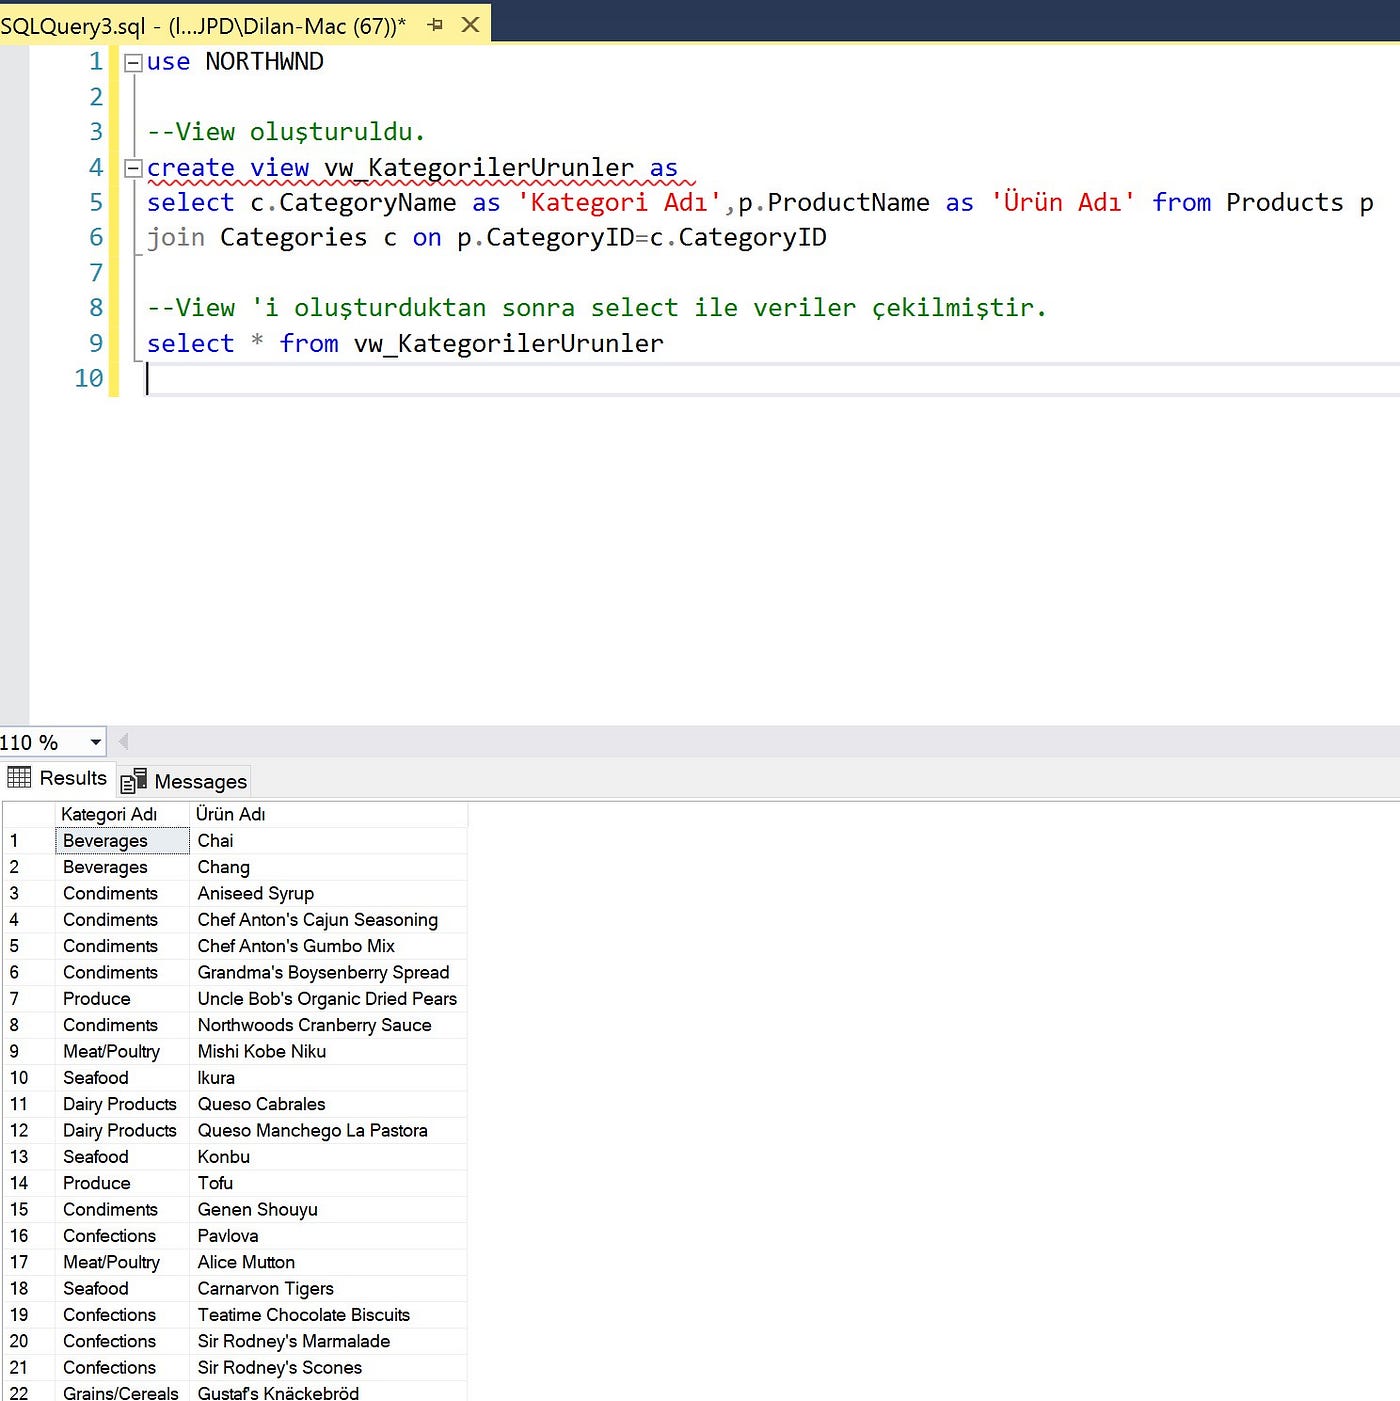Click the Messages tab icon
Screen dimensions: 1400x1401
[134, 781]
